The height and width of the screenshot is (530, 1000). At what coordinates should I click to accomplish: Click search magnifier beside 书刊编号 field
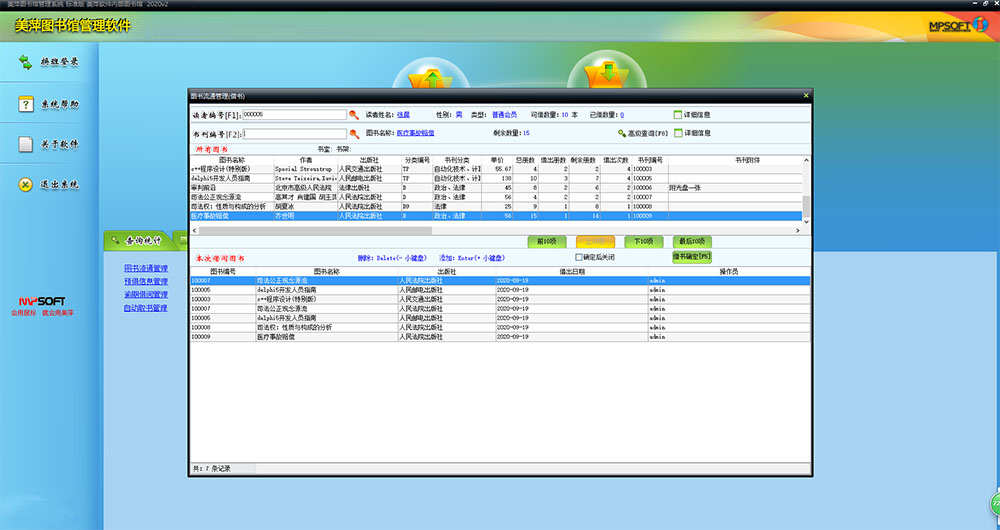tap(354, 133)
